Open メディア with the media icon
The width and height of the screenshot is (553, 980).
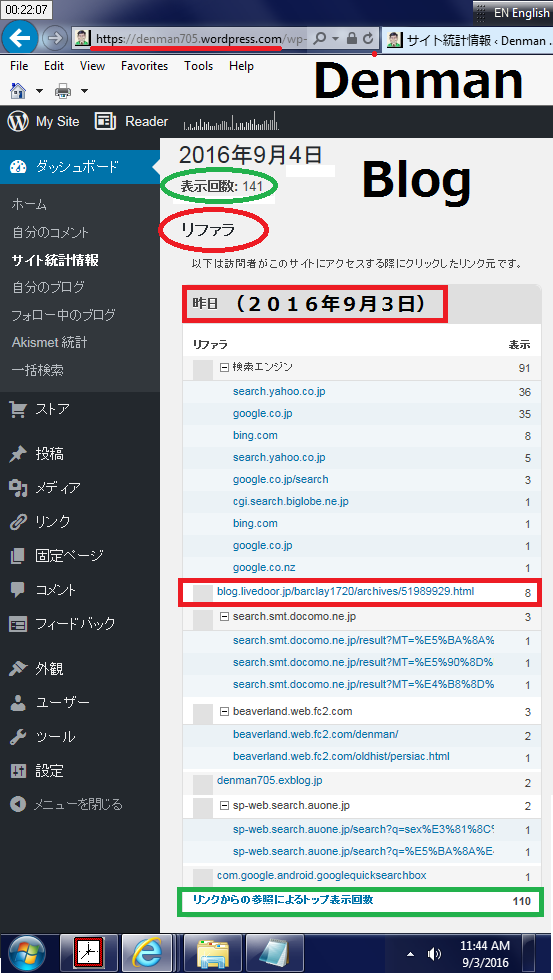[18, 488]
